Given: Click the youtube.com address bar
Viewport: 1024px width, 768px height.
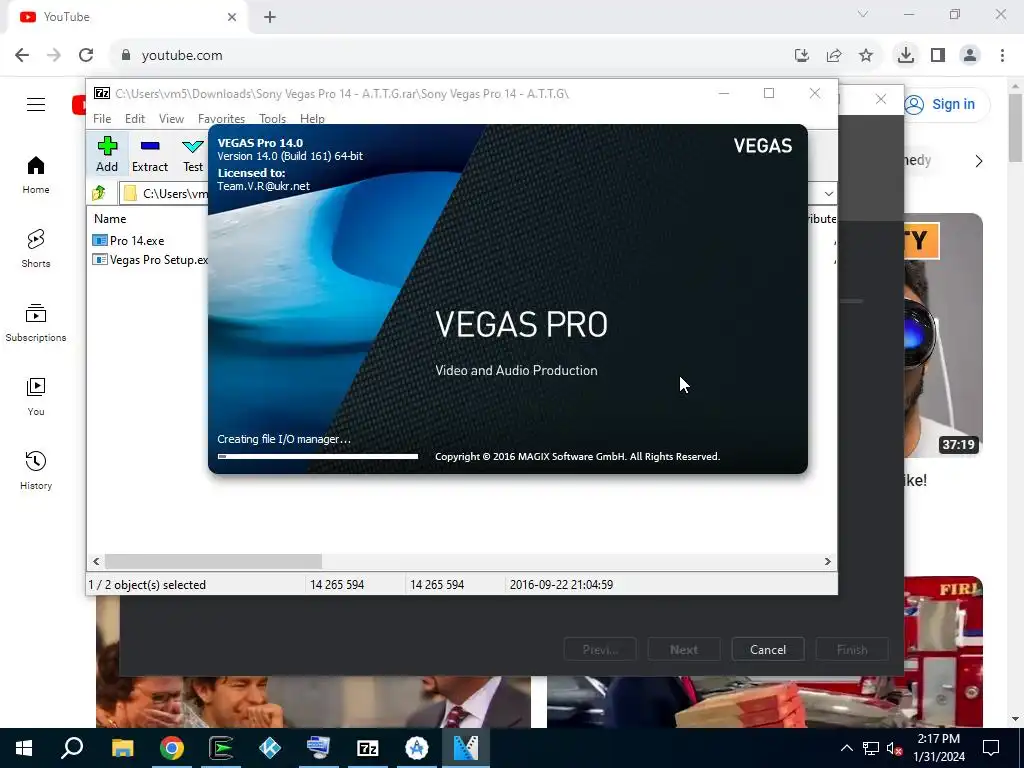Looking at the screenshot, I should [x=451, y=56].
